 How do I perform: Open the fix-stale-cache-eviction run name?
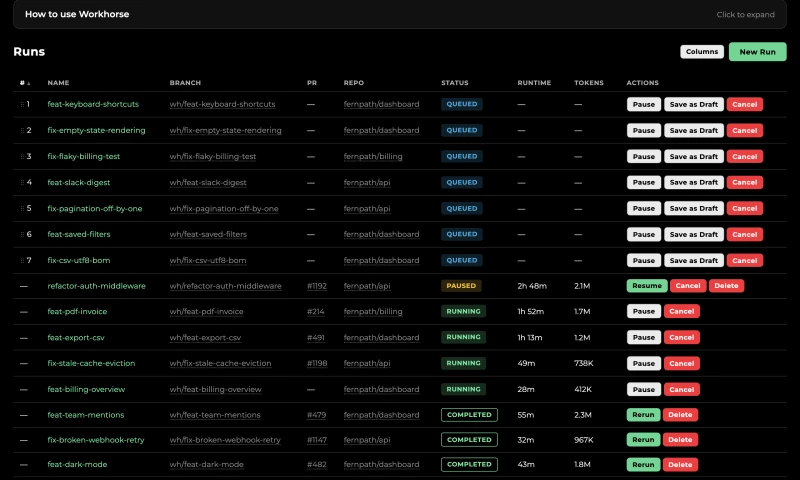click(91, 363)
